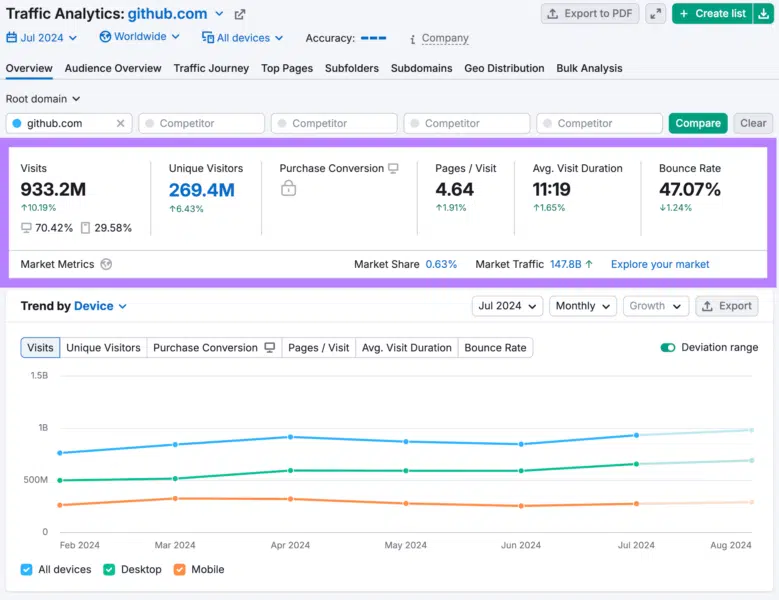Click the Export to PDF button

point(590,14)
